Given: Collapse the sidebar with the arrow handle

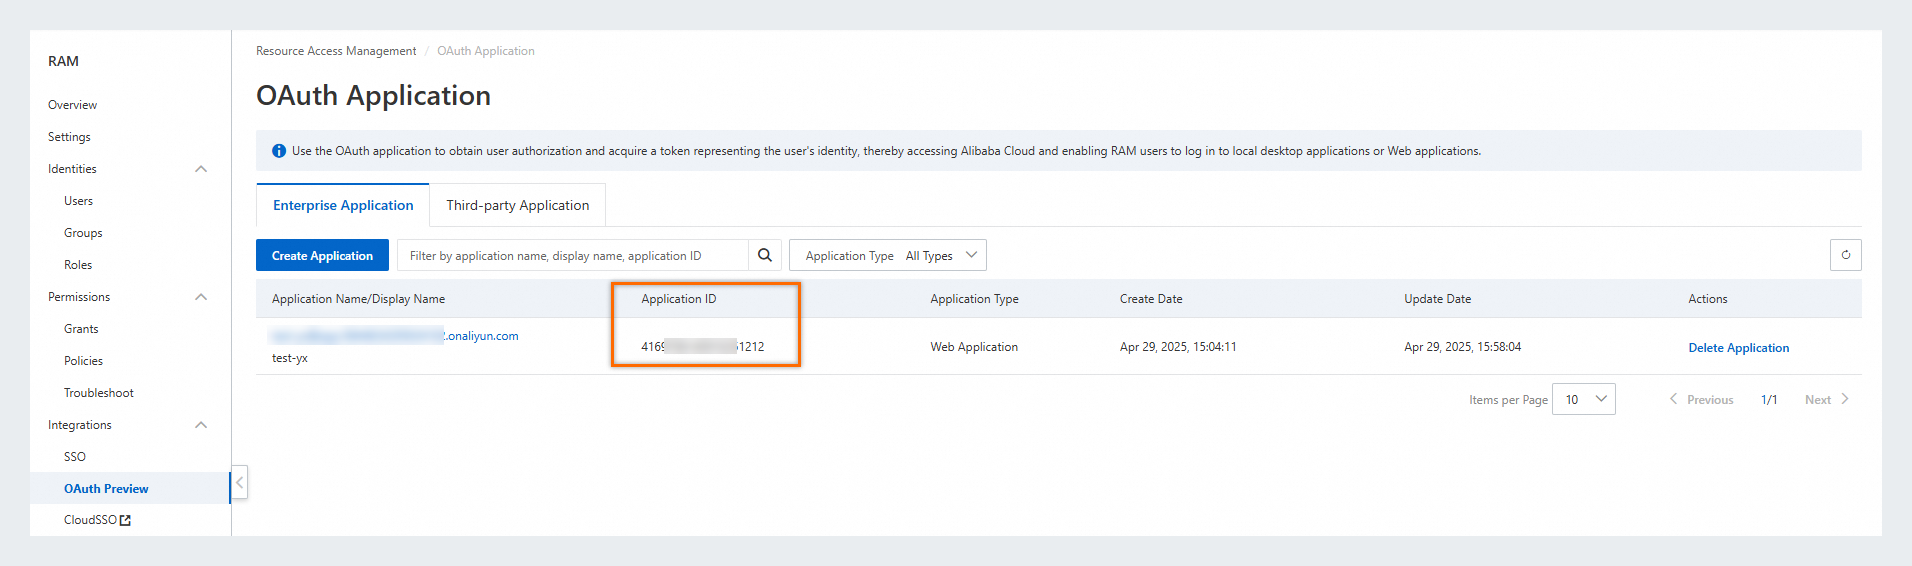Looking at the screenshot, I should pyautogui.click(x=240, y=482).
